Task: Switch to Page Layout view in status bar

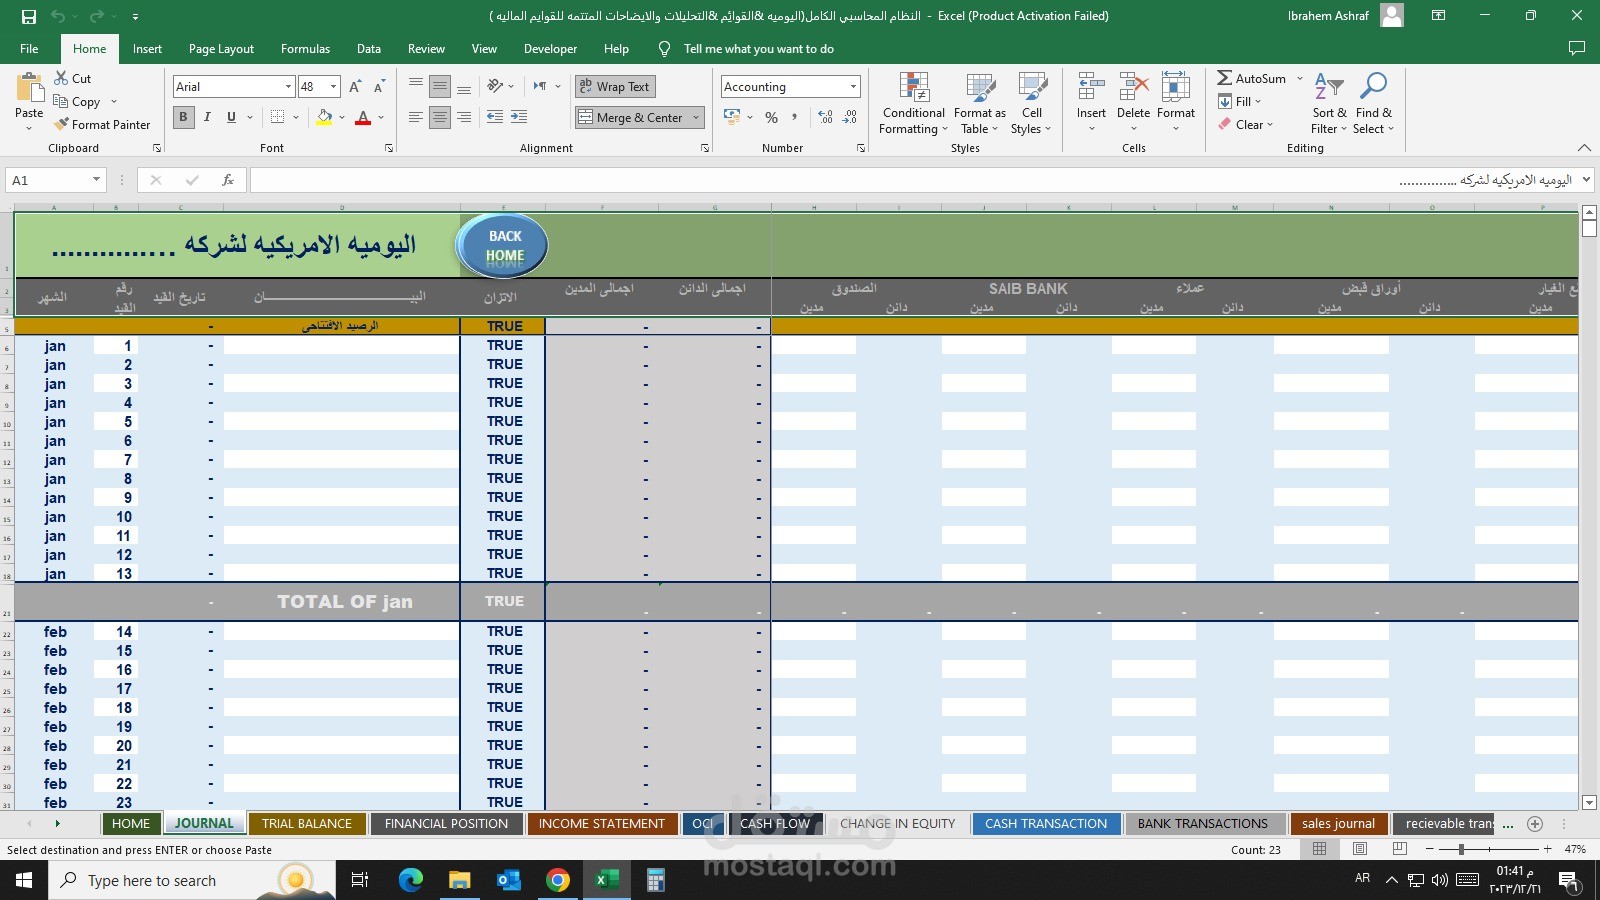Action: (x=1360, y=849)
